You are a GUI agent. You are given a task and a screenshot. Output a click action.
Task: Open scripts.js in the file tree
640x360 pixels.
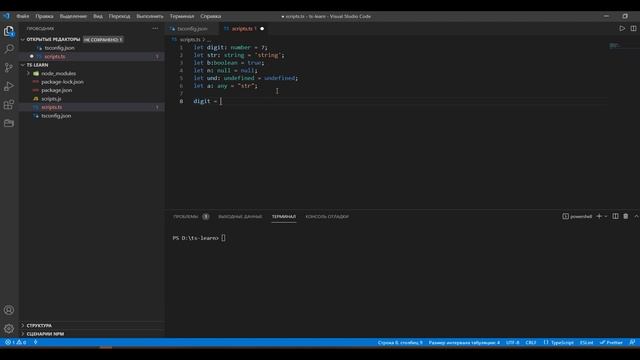[x=51, y=99]
